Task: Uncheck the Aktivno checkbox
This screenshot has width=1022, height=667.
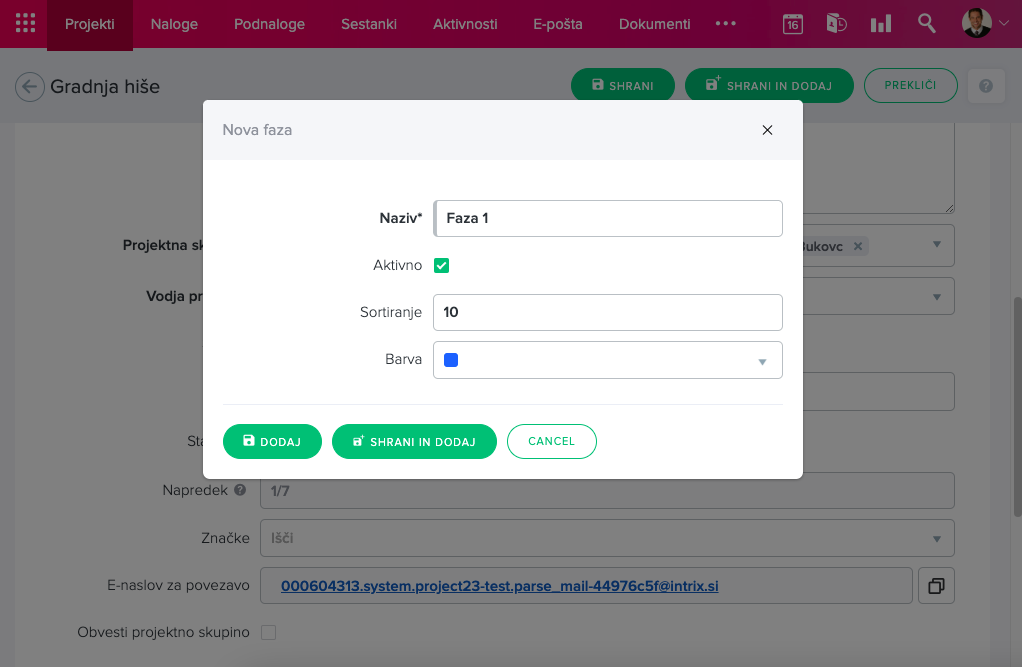Action: [x=441, y=266]
